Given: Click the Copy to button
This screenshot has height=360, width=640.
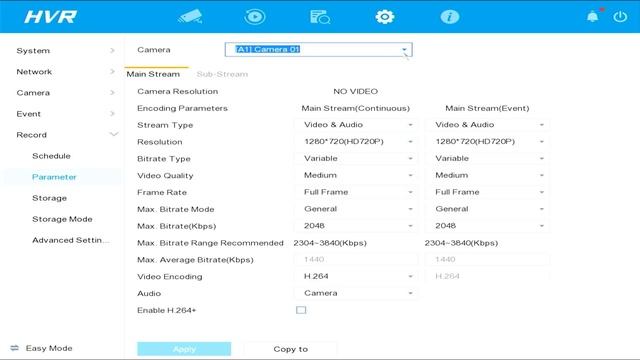Looking at the screenshot, I should click(x=290, y=349).
